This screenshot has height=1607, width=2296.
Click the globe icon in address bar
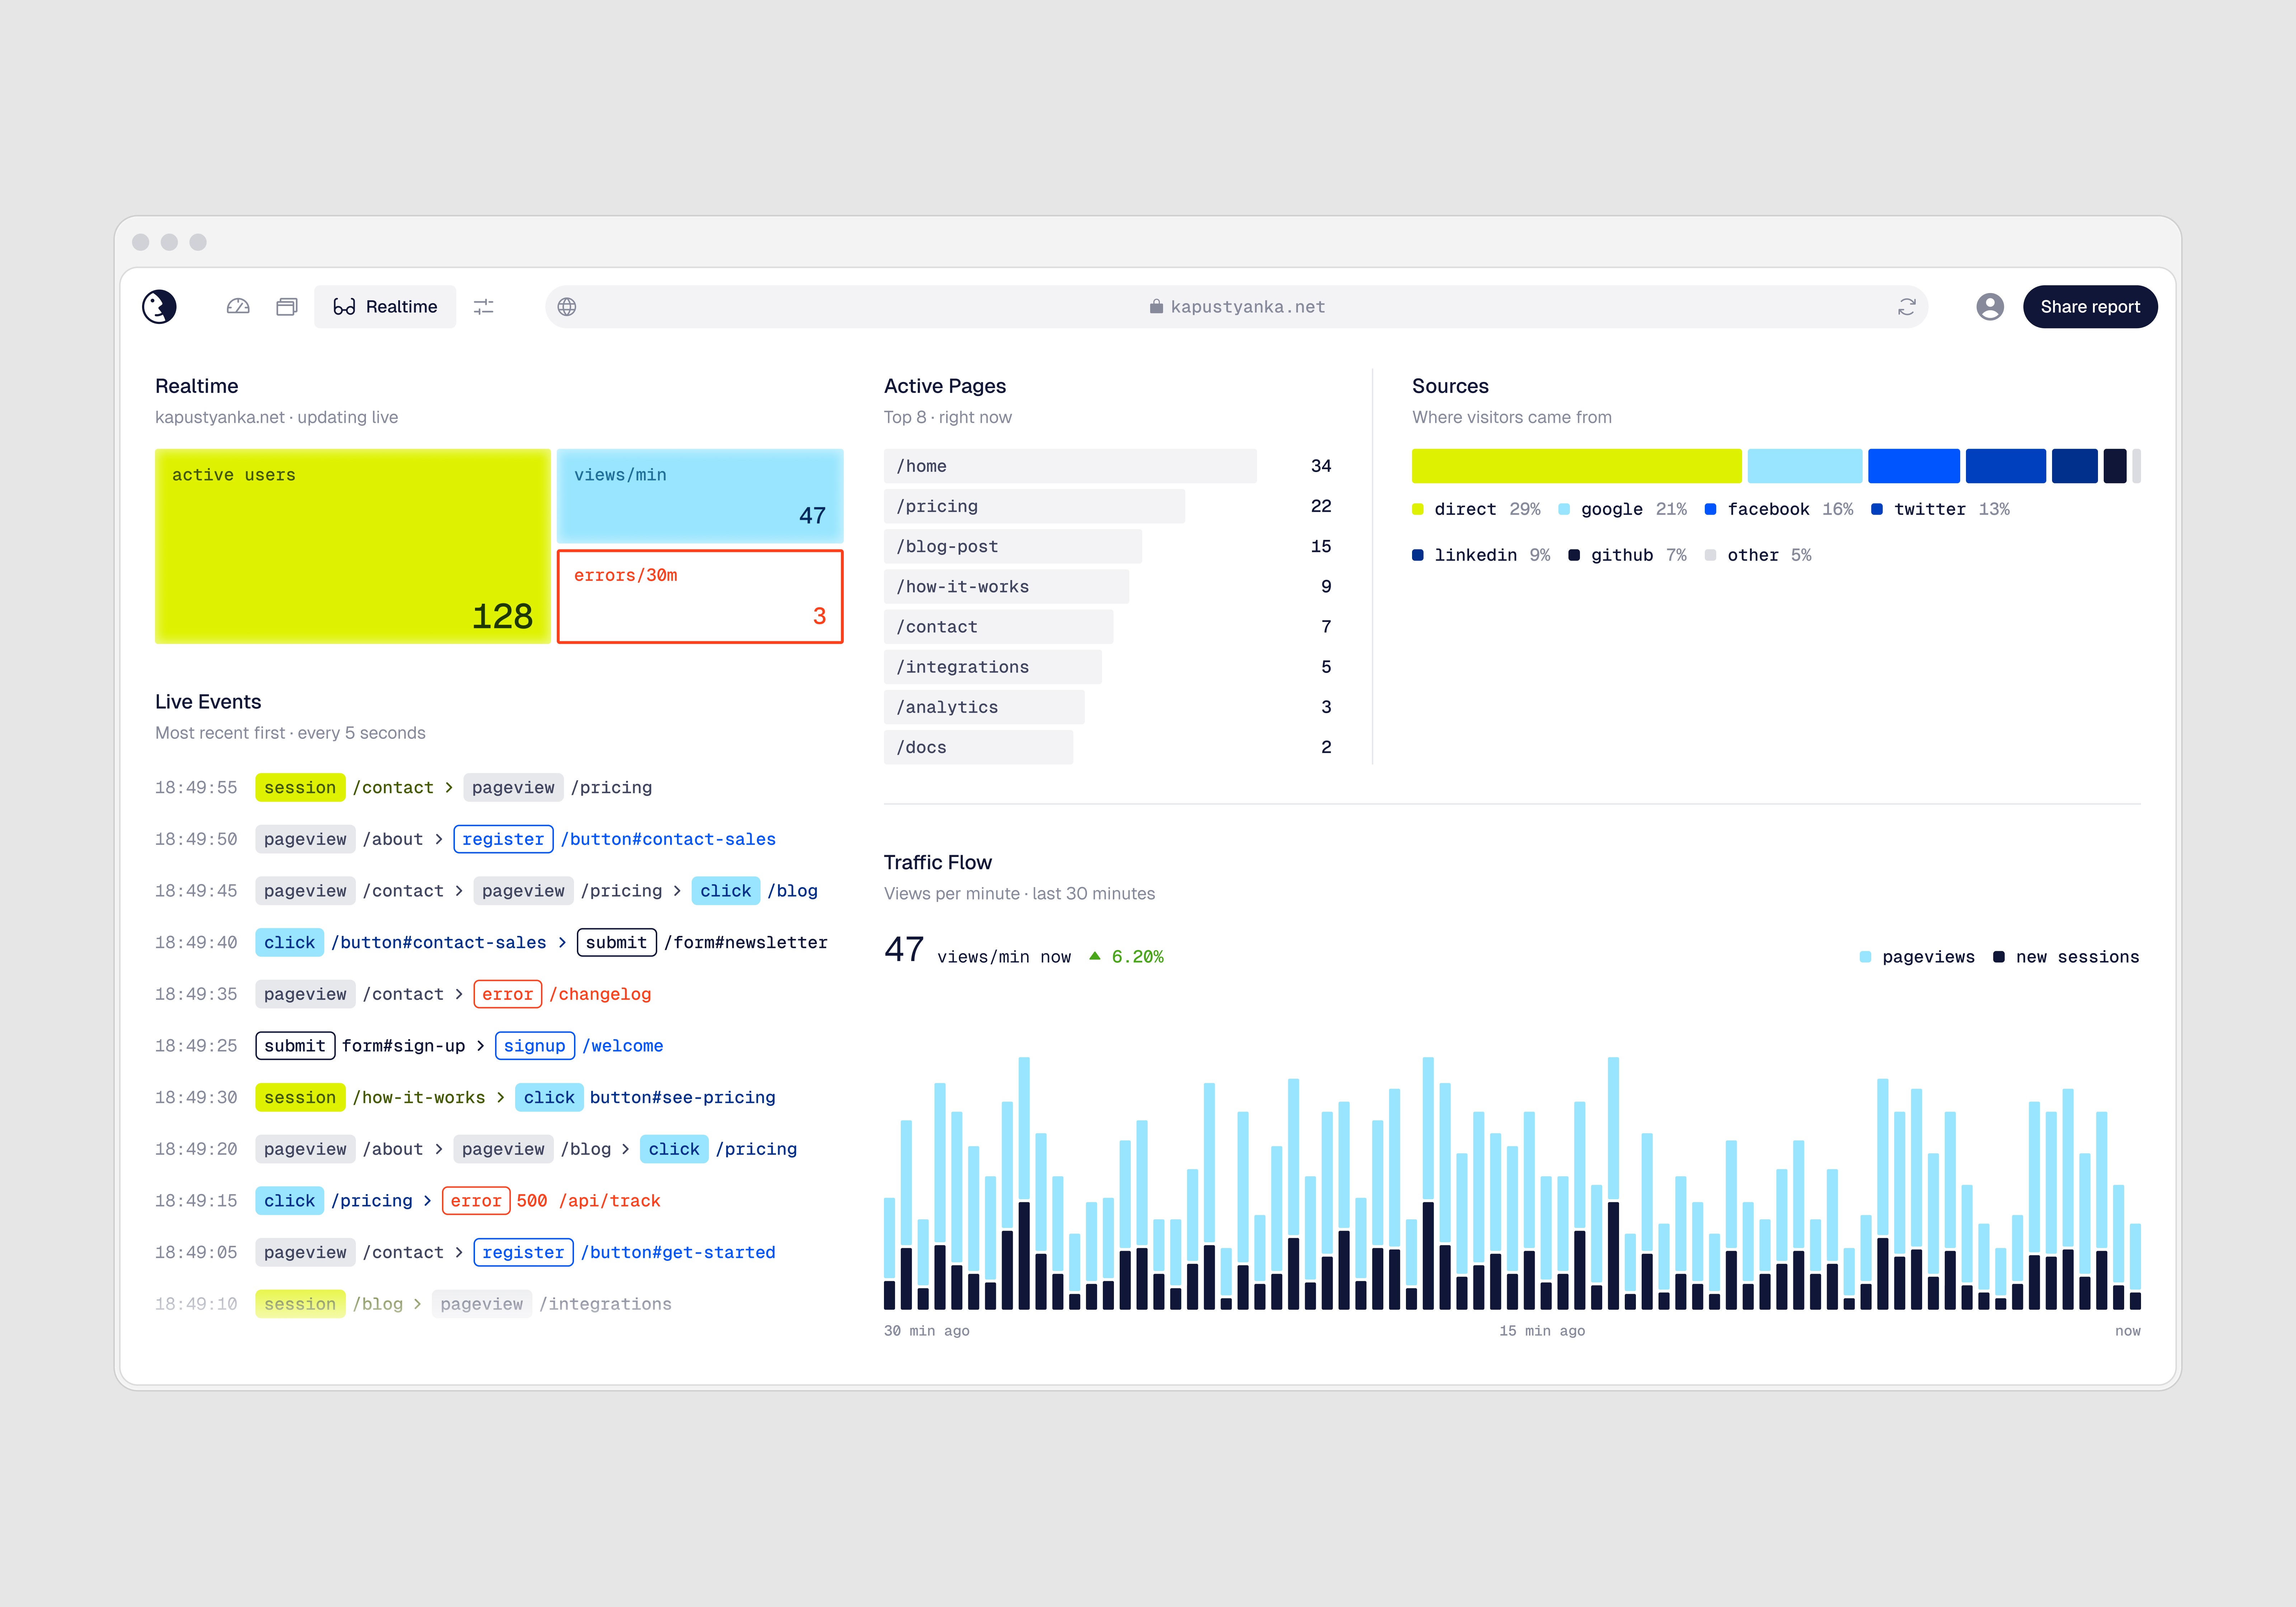(x=567, y=307)
